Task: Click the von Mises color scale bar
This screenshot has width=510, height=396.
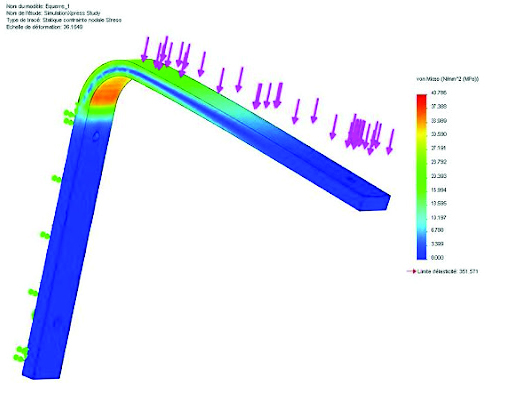Action: click(421, 177)
